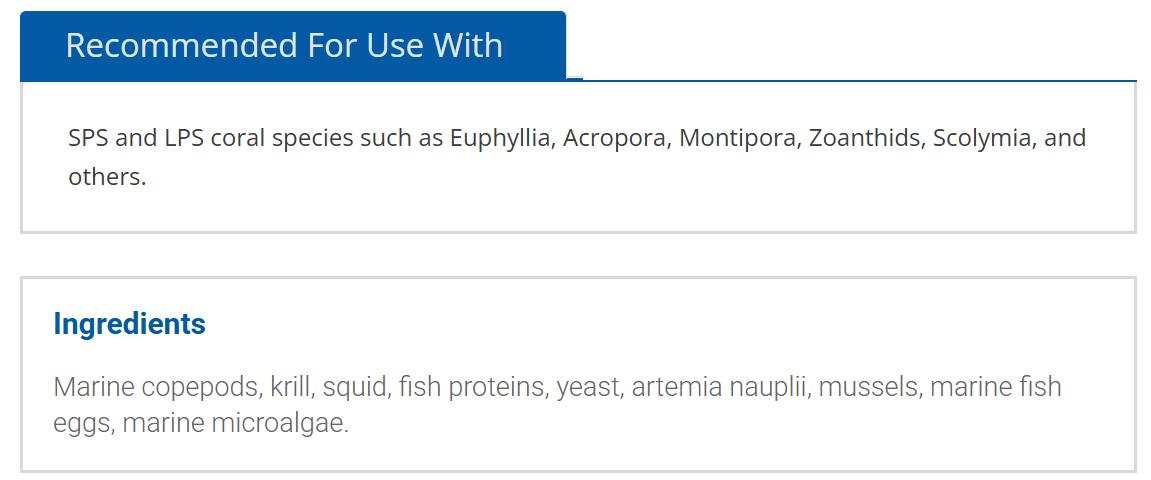Click the word Acropora
The image size is (1151, 480).
[x=615, y=138]
